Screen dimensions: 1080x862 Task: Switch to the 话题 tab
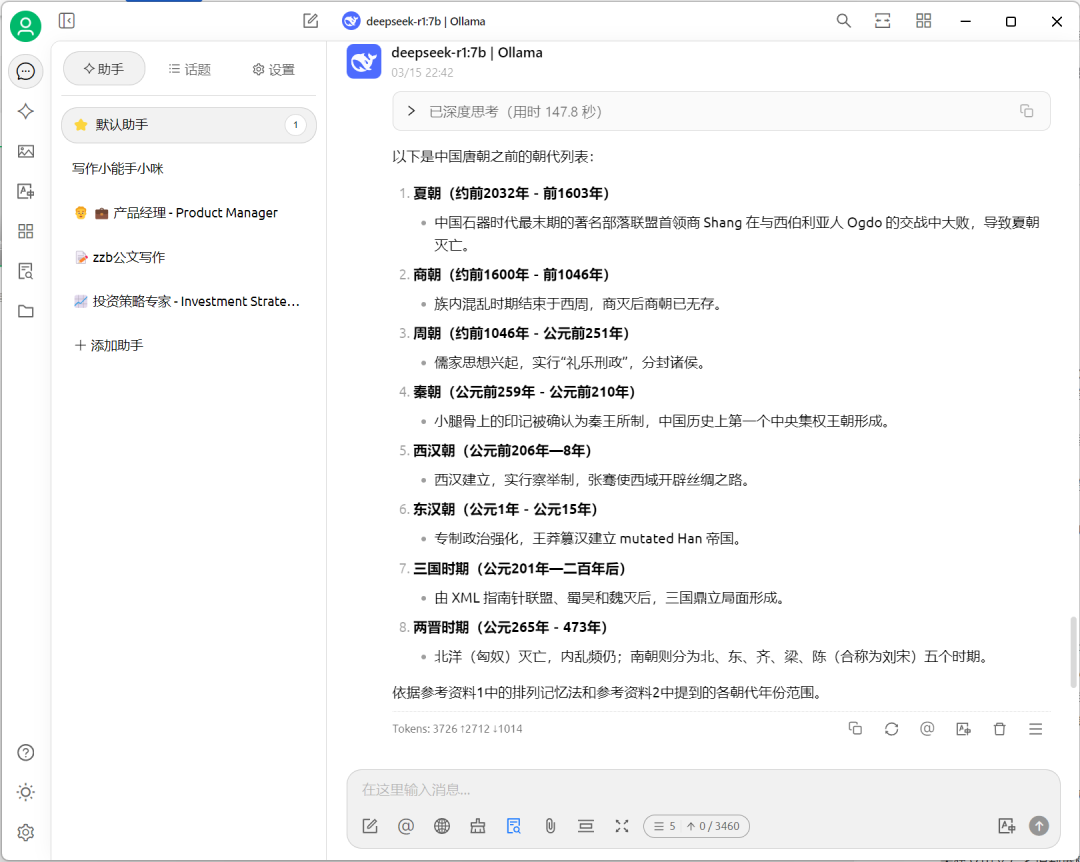pyautogui.click(x=189, y=69)
